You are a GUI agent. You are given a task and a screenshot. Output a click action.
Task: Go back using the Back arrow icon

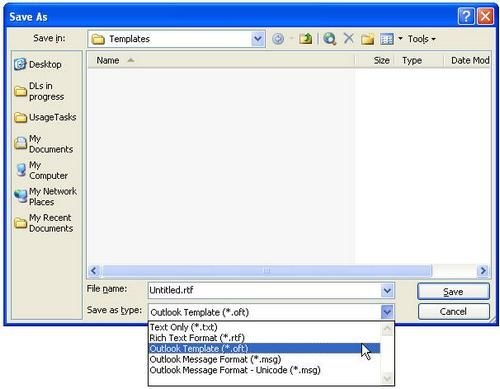point(278,39)
